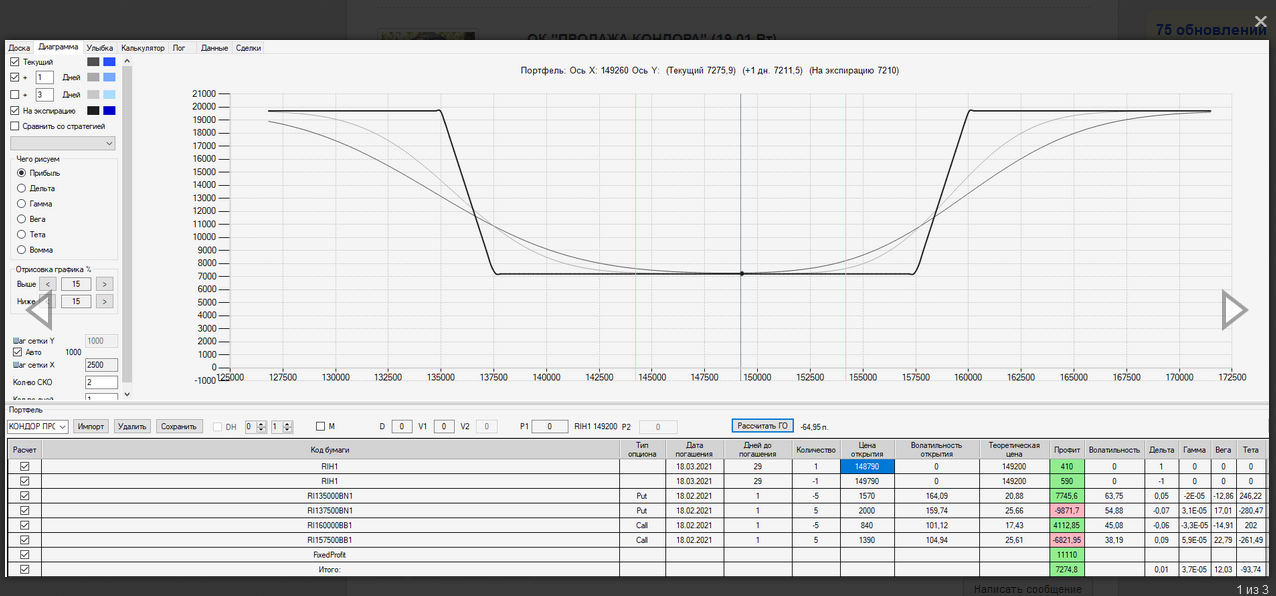
Task: Select the Дельта radio button
Action: [21, 188]
